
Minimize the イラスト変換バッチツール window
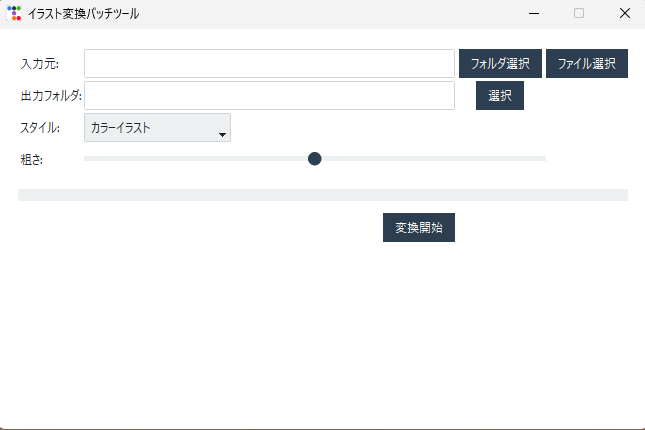(534, 14)
